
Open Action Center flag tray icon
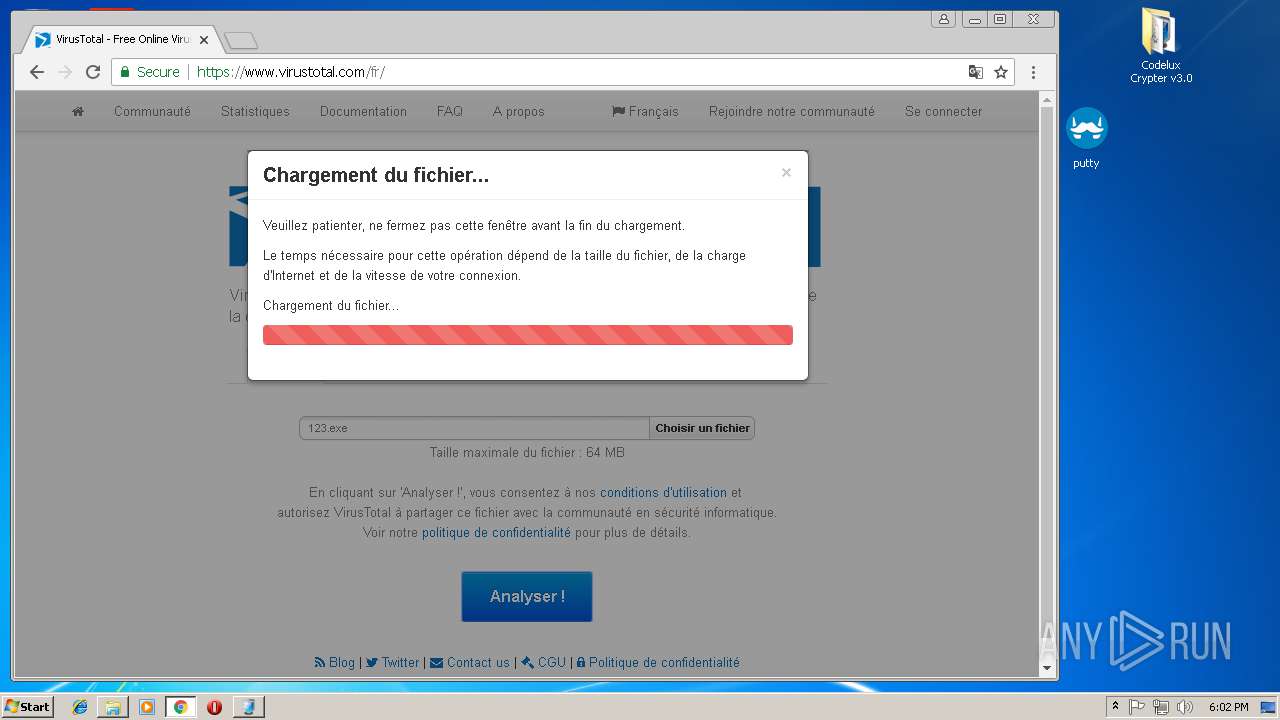(1137, 707)
